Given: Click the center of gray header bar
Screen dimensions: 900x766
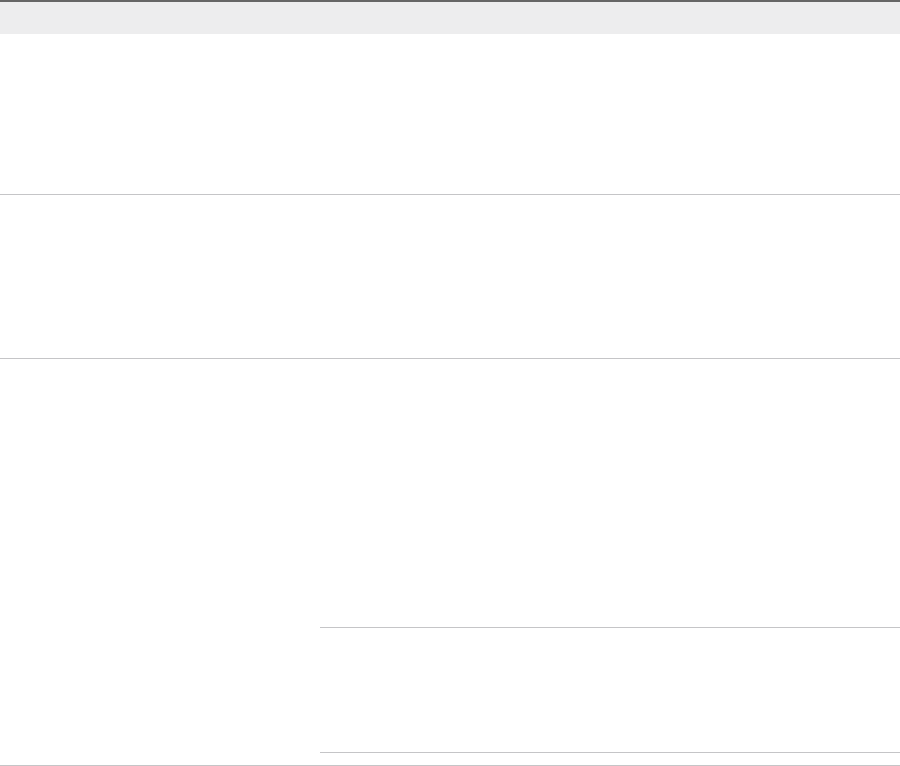Looking at the screenshot, I should pyautogui.click(x=450, y=18).
